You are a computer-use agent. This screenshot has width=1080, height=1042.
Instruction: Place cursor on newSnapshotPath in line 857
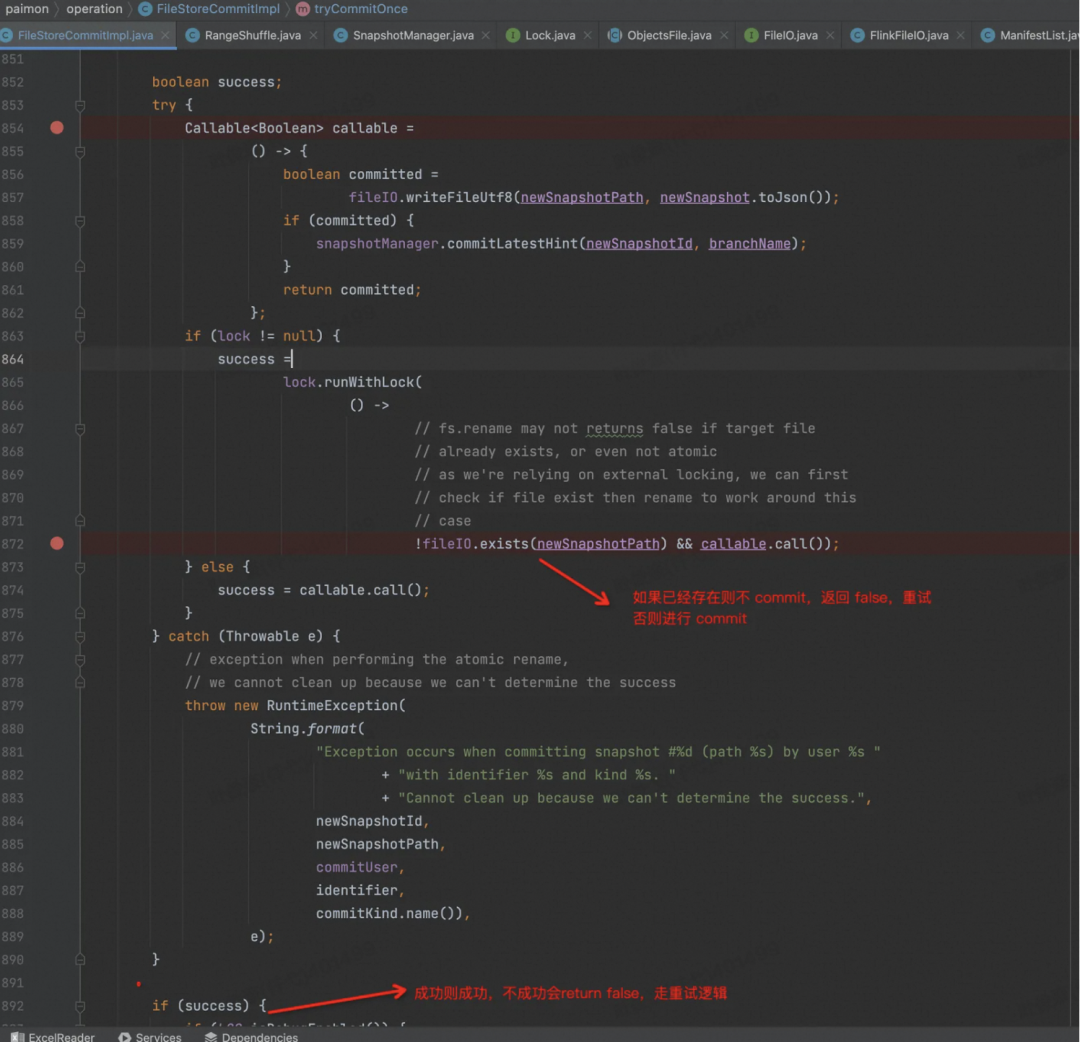coord(581,197)
